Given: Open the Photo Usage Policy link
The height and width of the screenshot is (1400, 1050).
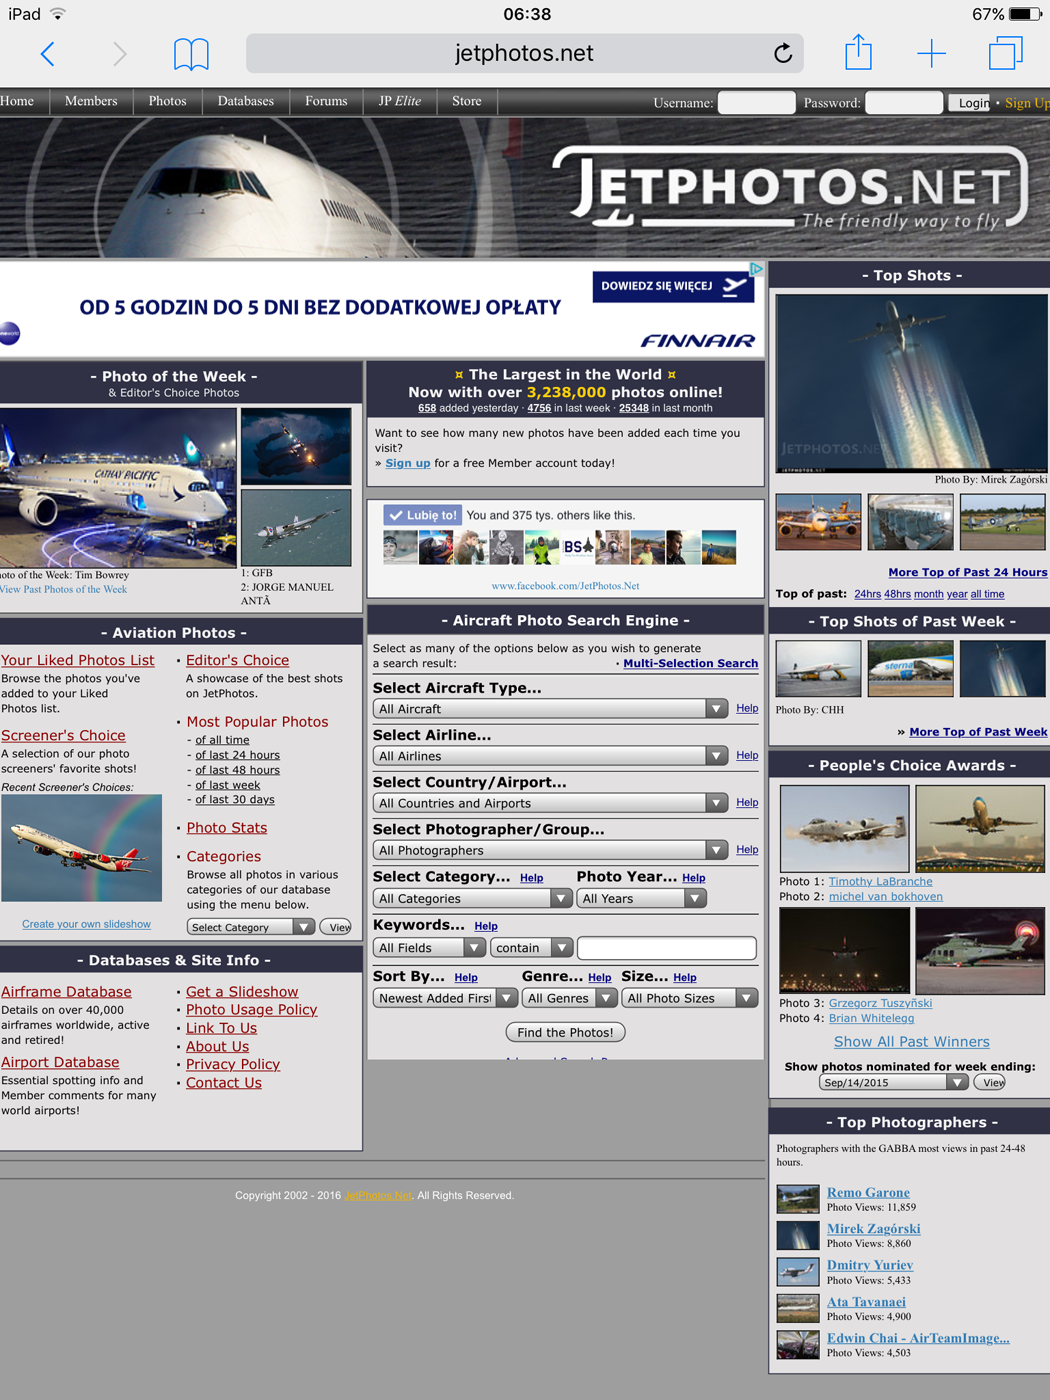Looking at the screenshot, I should pyautogui.click(x=252, y=1010).
